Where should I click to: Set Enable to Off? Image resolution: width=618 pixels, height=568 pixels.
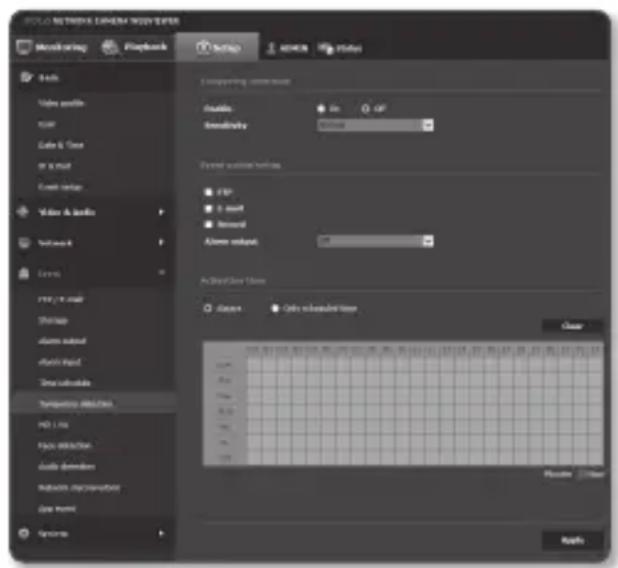(x=366, y=108)
